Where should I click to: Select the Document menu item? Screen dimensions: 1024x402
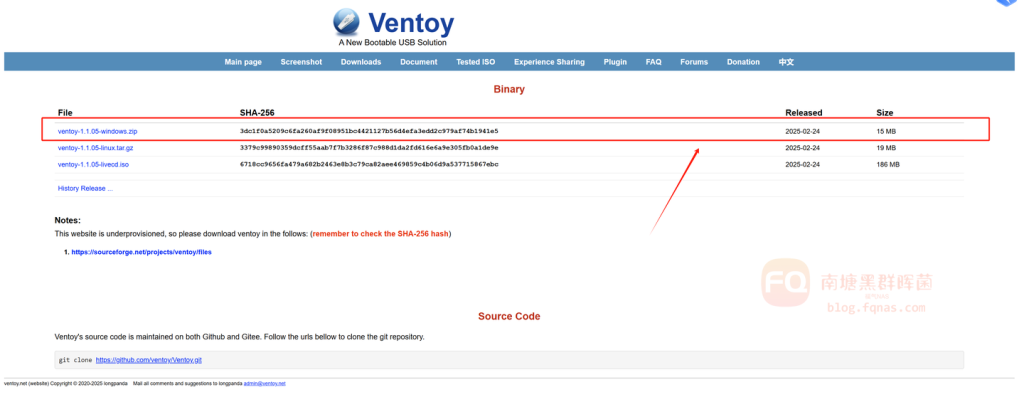tap(419, 62)
